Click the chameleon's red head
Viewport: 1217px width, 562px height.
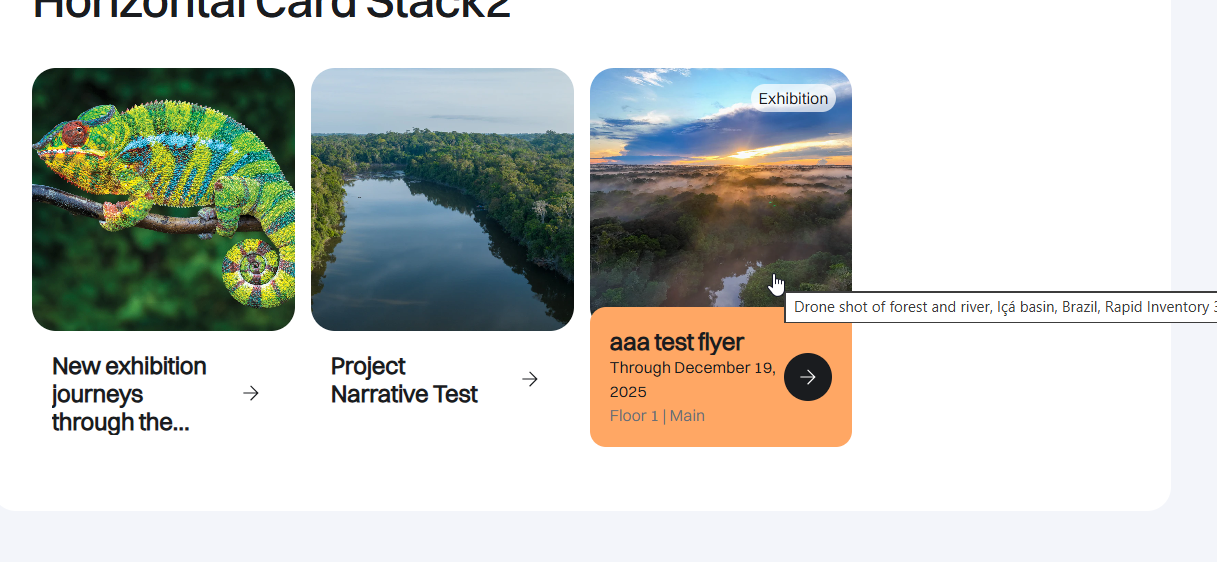(71, 132)
